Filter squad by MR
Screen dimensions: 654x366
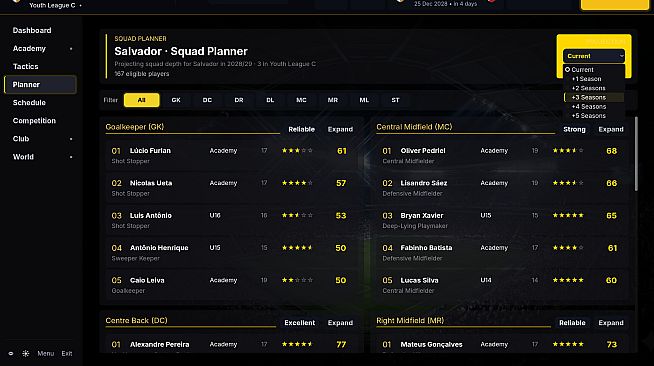click(332, 100)
